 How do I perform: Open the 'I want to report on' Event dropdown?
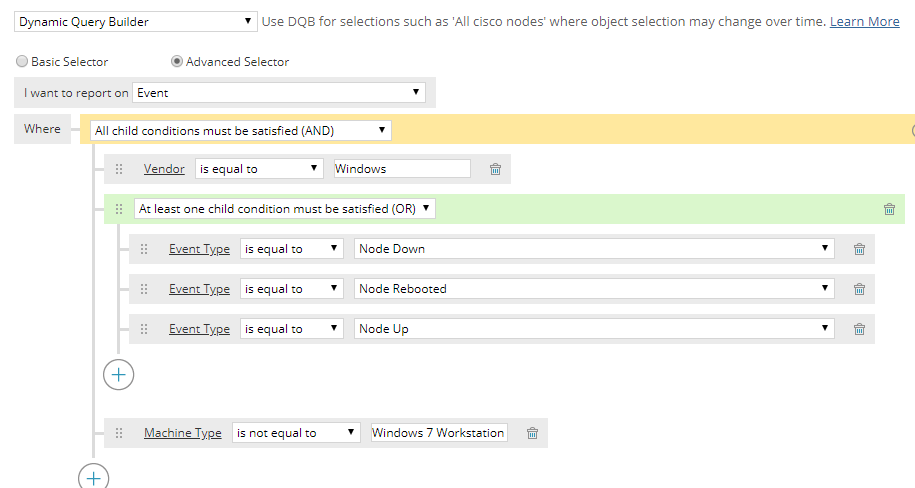(278, 93)
